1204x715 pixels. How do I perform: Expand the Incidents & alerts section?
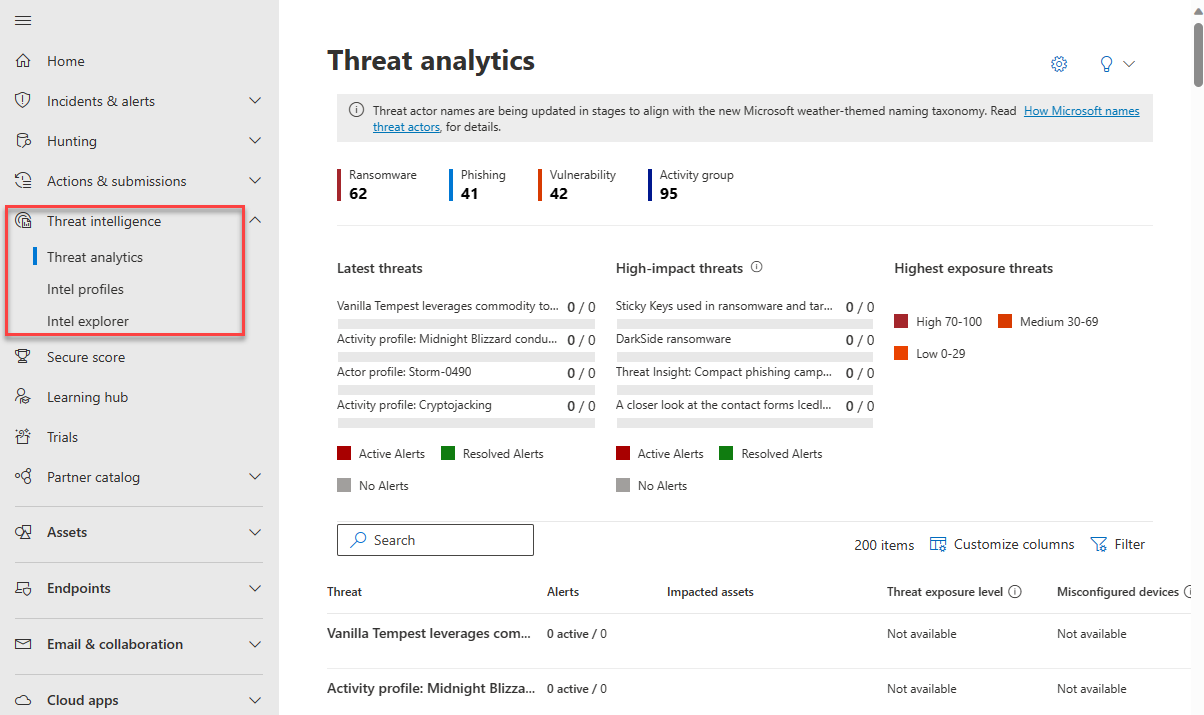click(x=255, y=101)
